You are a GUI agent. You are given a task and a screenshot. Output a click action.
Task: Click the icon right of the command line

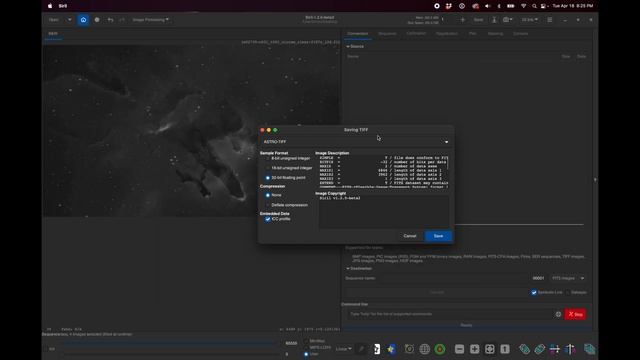(x=558, y=314)
